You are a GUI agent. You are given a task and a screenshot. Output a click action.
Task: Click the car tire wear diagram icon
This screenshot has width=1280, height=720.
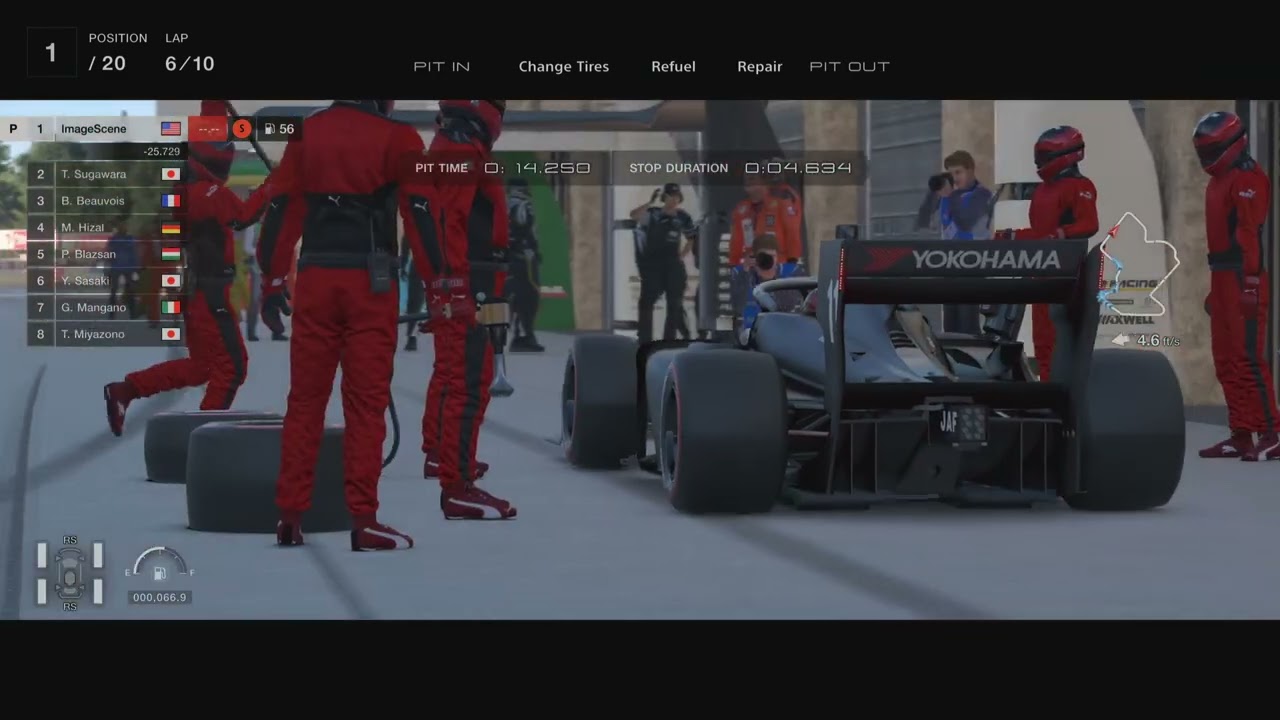tap(70, 573)
